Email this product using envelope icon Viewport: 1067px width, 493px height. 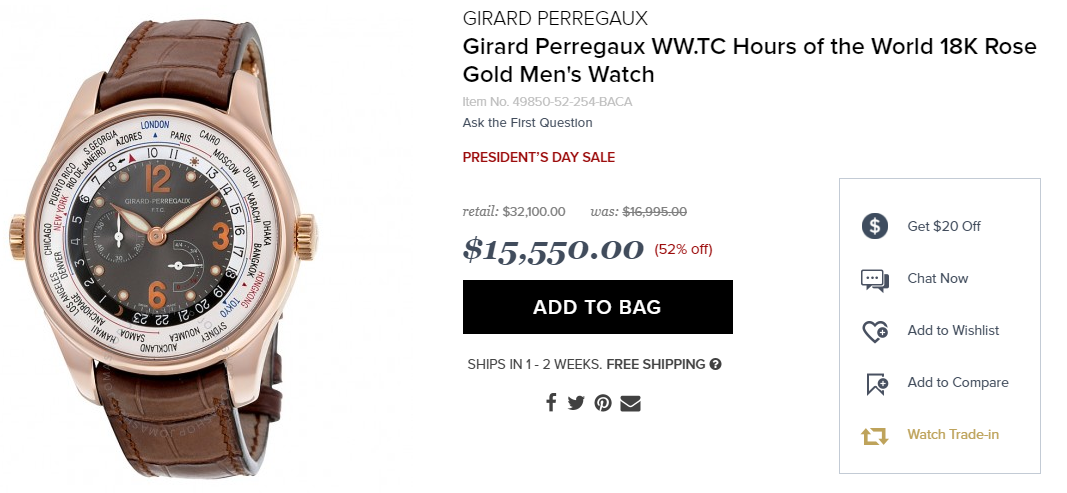coord(630,403)
